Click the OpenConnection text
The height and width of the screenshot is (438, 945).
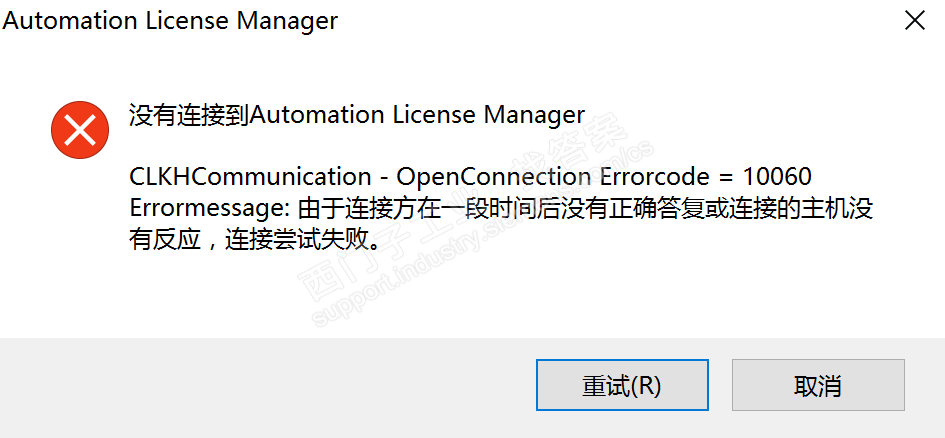pos(494,177)
